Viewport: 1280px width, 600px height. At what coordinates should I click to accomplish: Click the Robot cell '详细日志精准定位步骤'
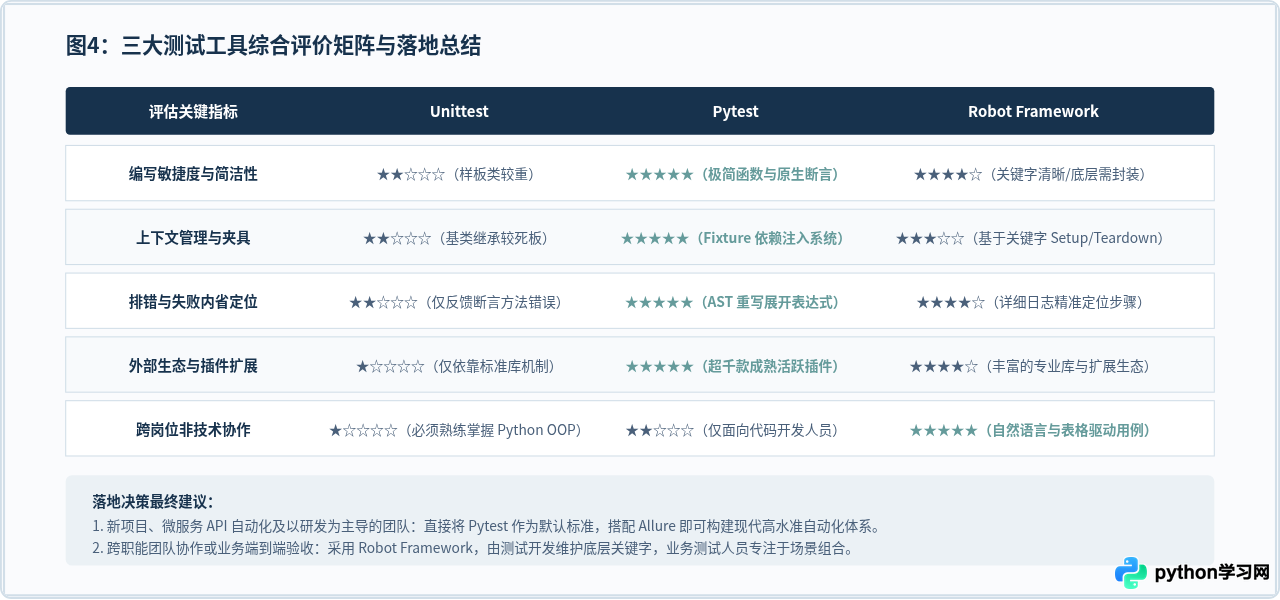(1033, 302)
